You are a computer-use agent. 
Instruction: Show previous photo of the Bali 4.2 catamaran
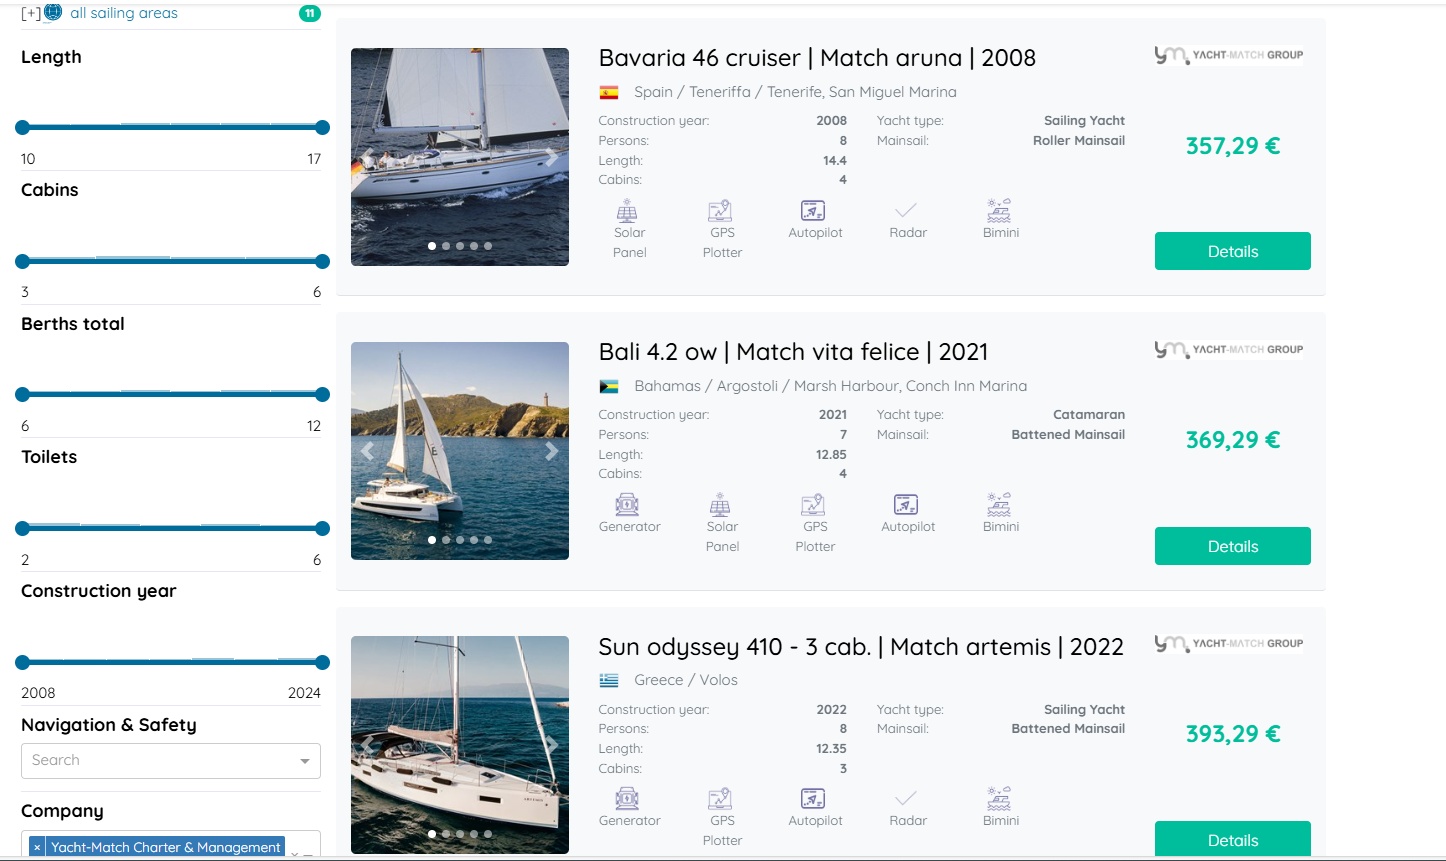tap(368, 451)
